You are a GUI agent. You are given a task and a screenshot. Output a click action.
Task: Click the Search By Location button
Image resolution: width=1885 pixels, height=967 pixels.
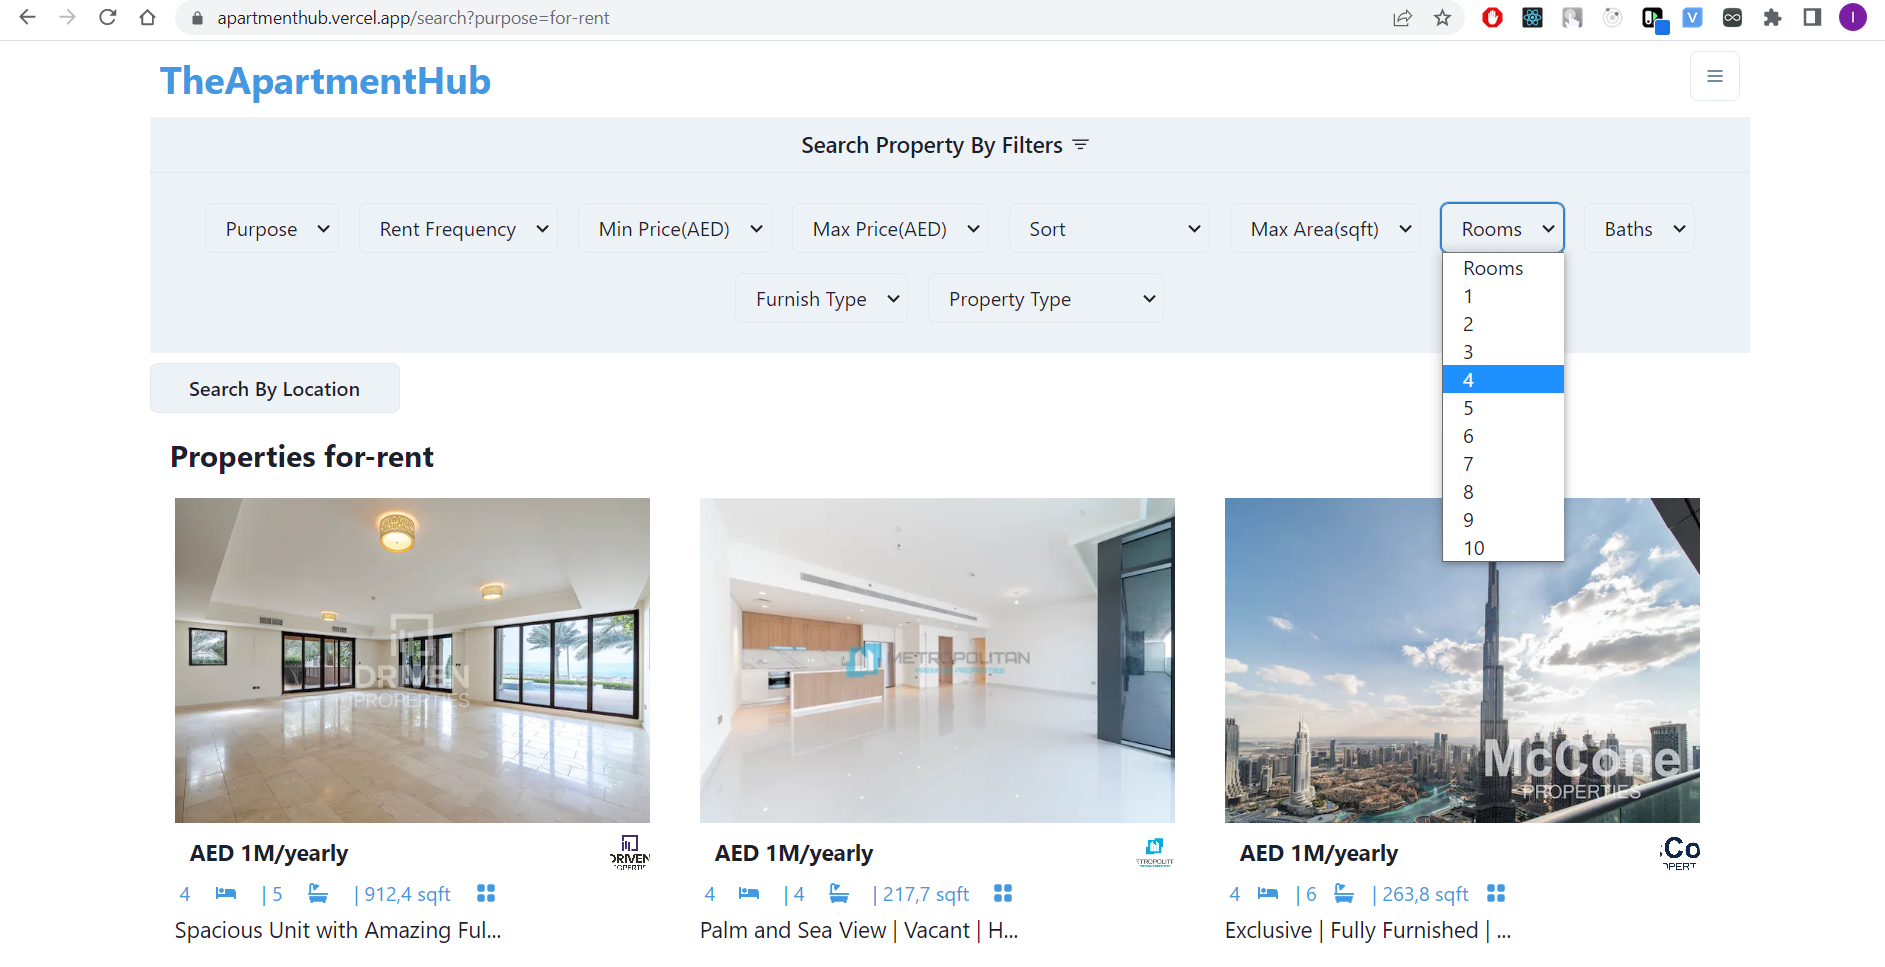point(274,388)
